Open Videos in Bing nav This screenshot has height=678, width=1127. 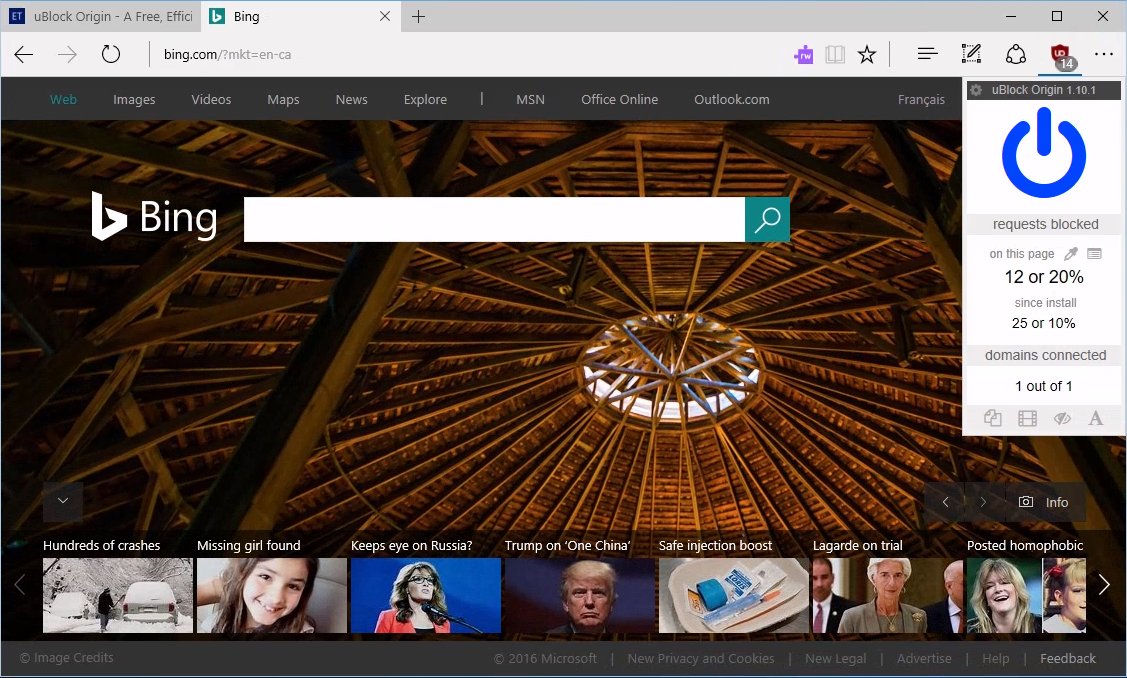pos(211,99)
